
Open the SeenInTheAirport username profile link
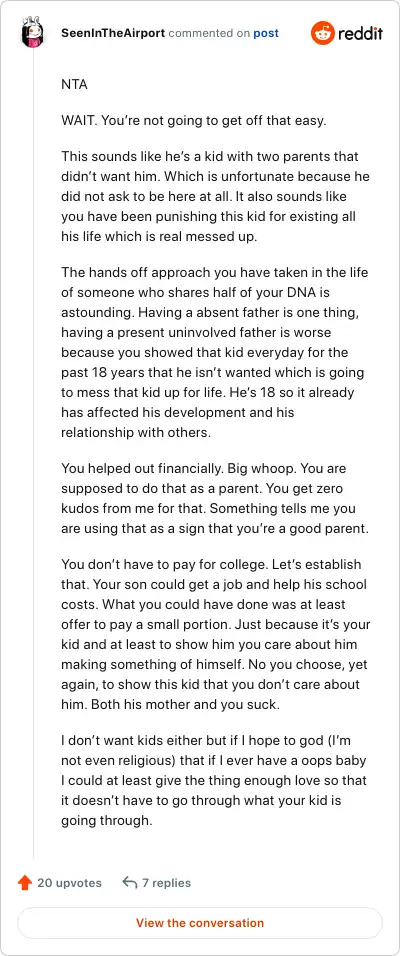[x=113, y=33]
